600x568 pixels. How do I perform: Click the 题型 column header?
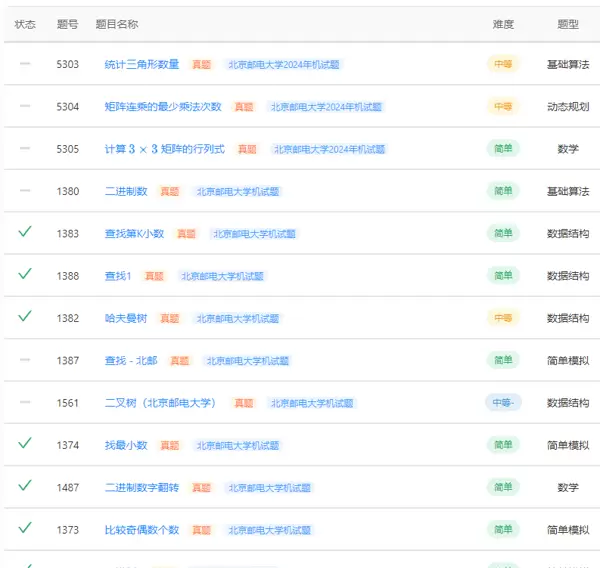click(567, 24)
